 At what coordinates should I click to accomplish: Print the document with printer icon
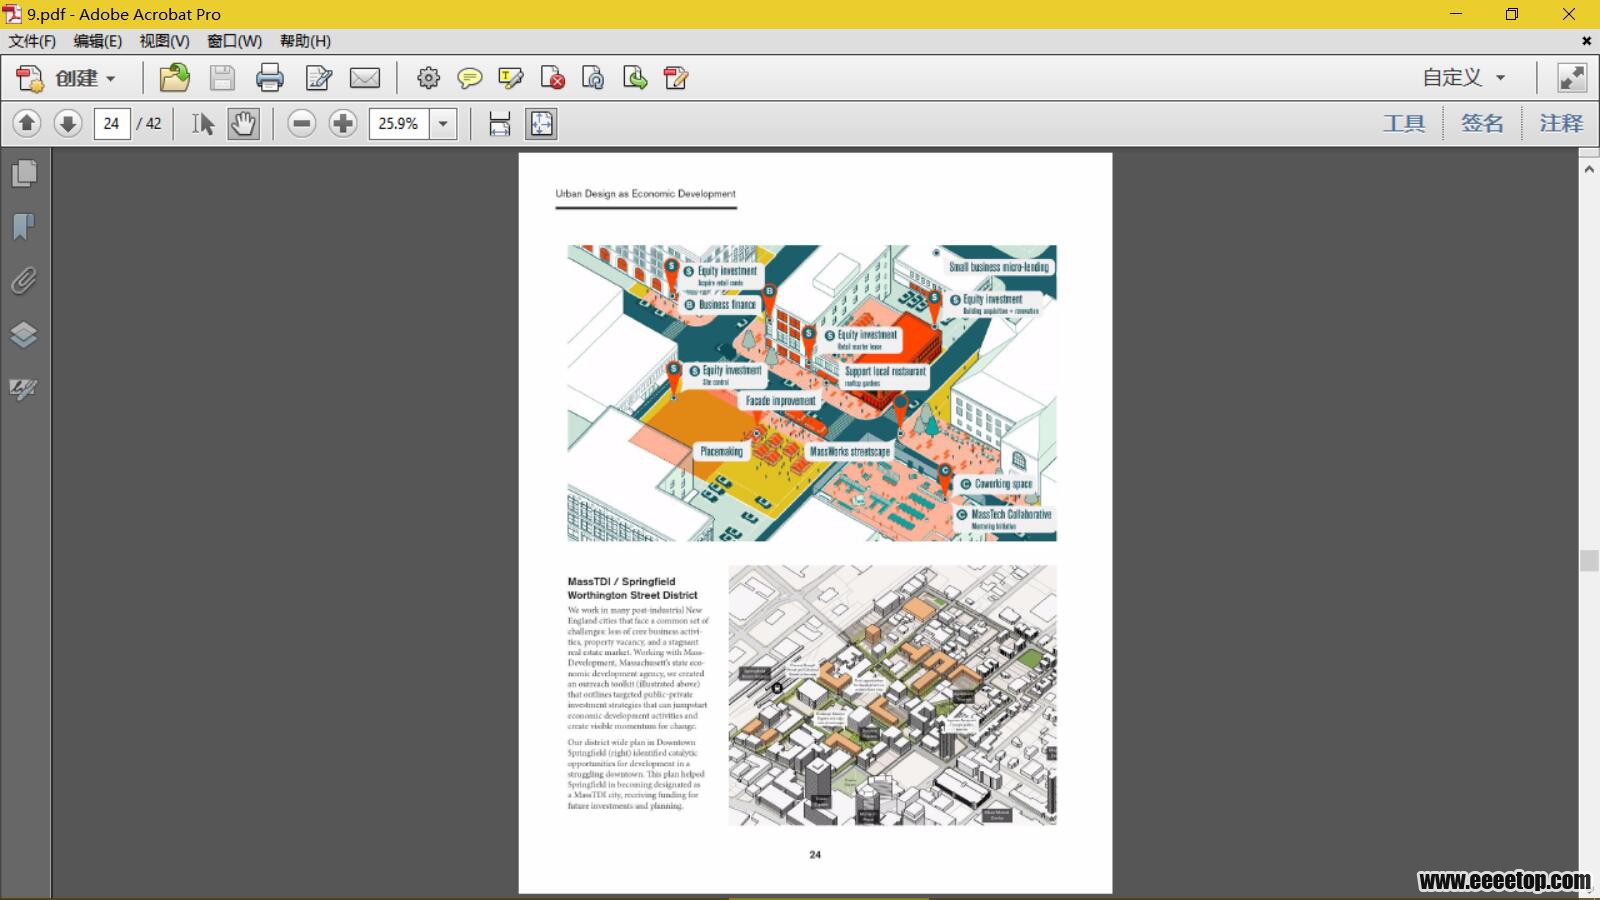click(270, 78)
